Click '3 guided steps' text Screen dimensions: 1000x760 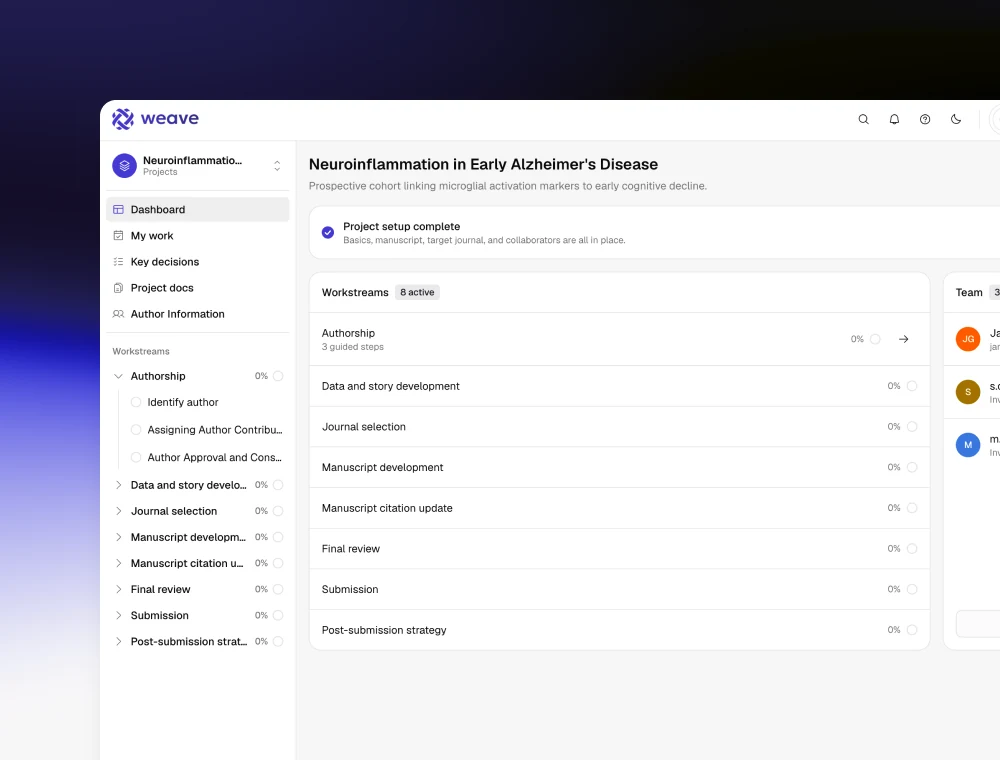pos(353,347)
